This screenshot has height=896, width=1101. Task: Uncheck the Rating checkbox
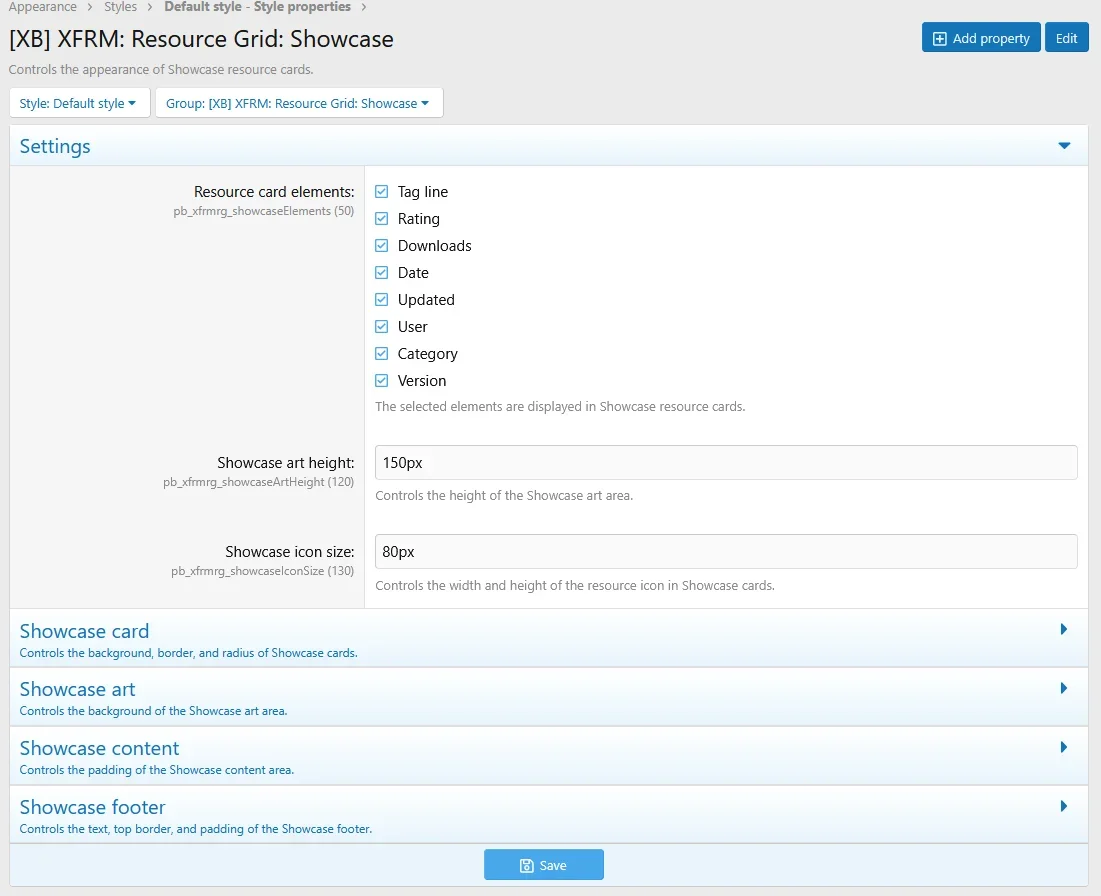pyautogui.click(x=381, y=218)
